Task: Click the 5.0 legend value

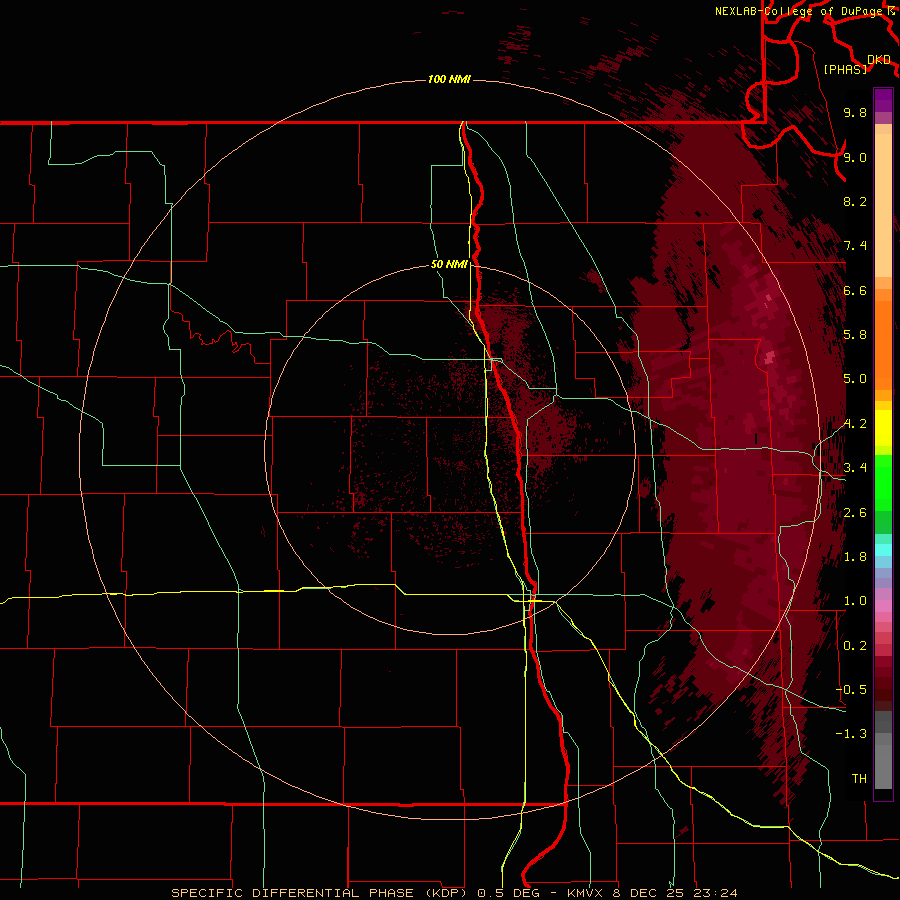Action: tap(855, 379)
